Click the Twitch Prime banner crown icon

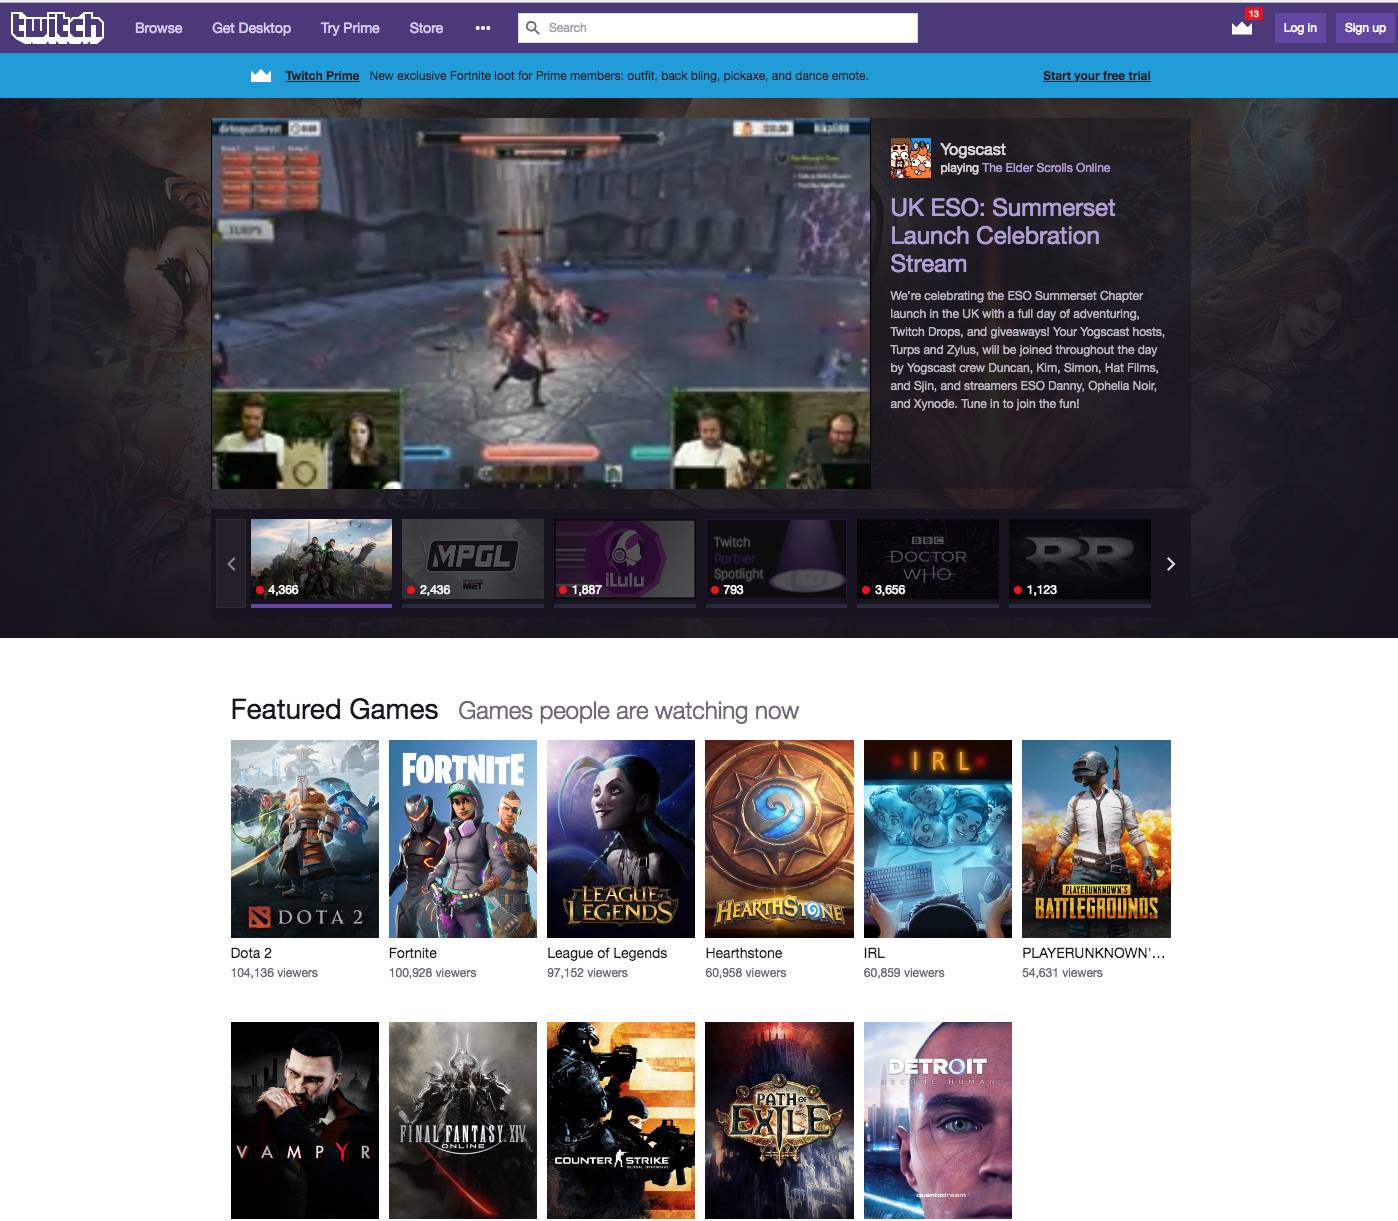(x=261, y=76)
